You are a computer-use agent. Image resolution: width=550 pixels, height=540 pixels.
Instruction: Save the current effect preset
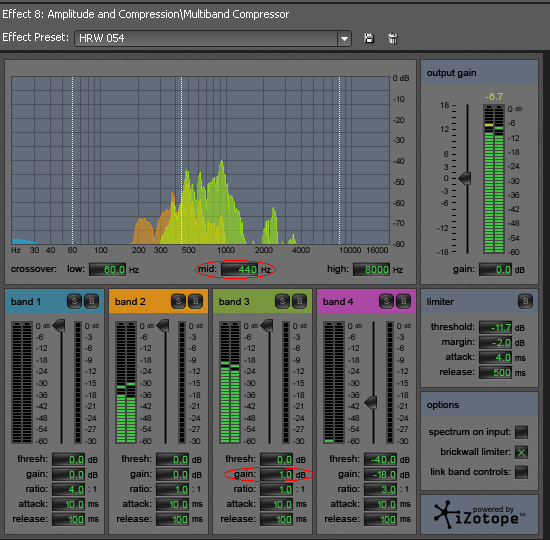click(369, 38)
